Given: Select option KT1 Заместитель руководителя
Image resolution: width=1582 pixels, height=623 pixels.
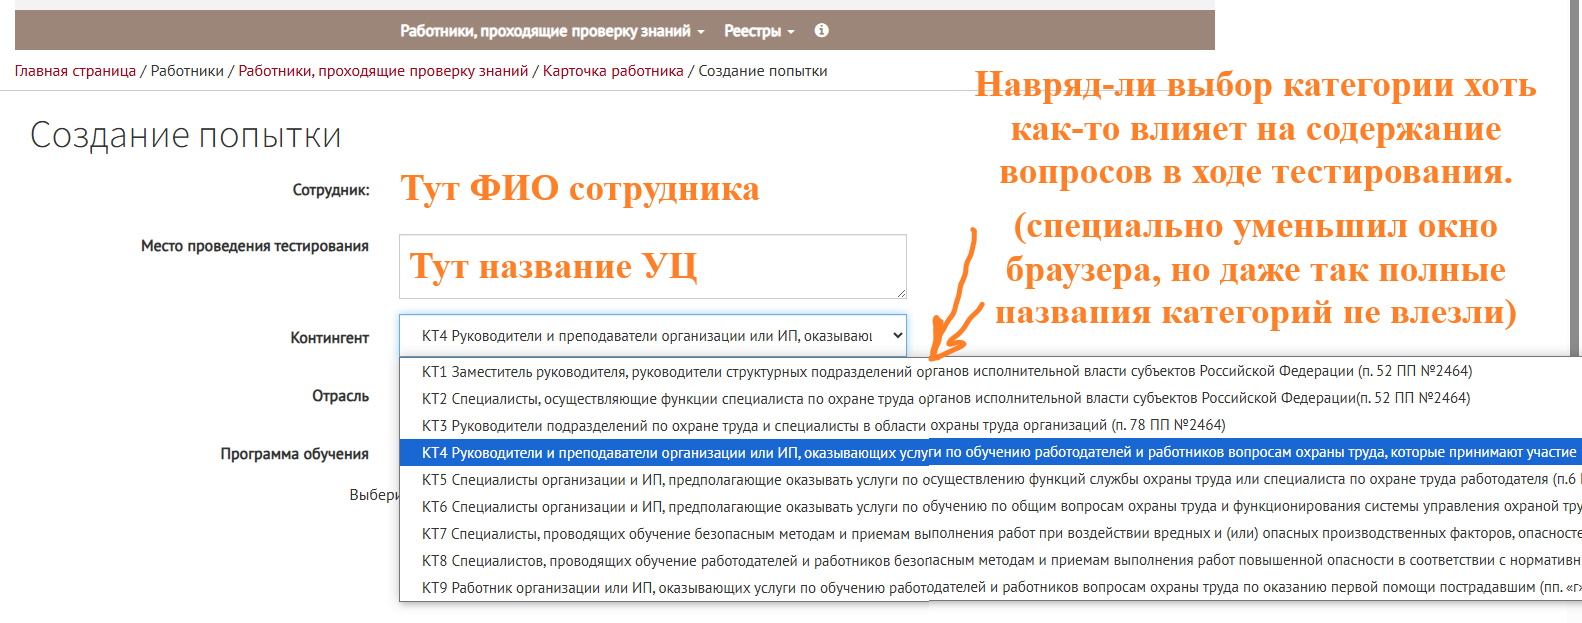Looking at the screenshot, I should tap(990, 371).
